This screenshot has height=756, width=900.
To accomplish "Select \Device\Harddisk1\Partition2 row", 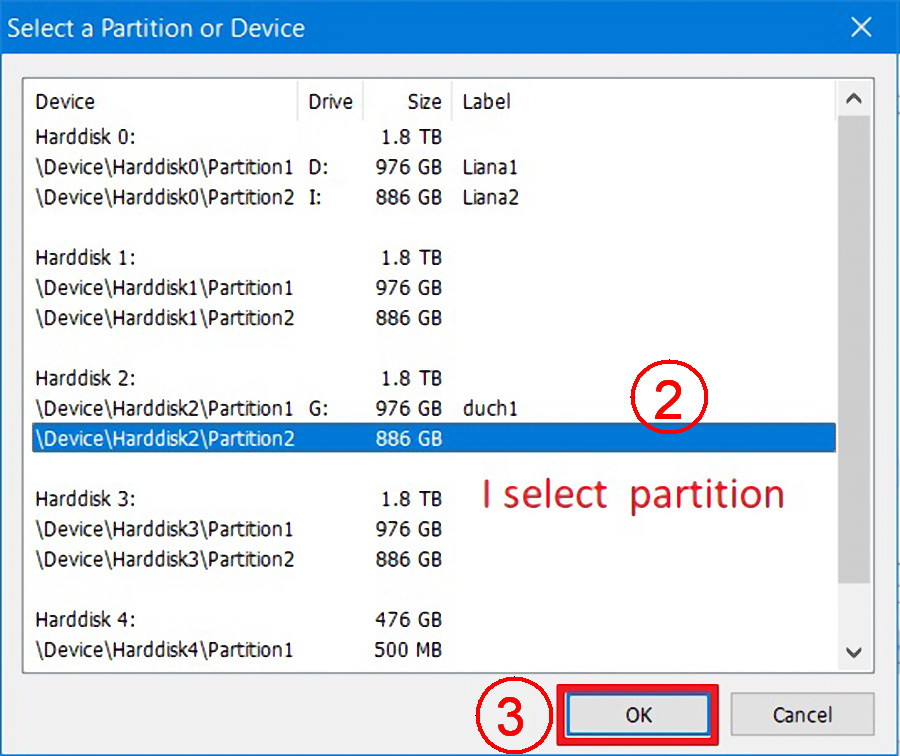I will pos(433,318).
